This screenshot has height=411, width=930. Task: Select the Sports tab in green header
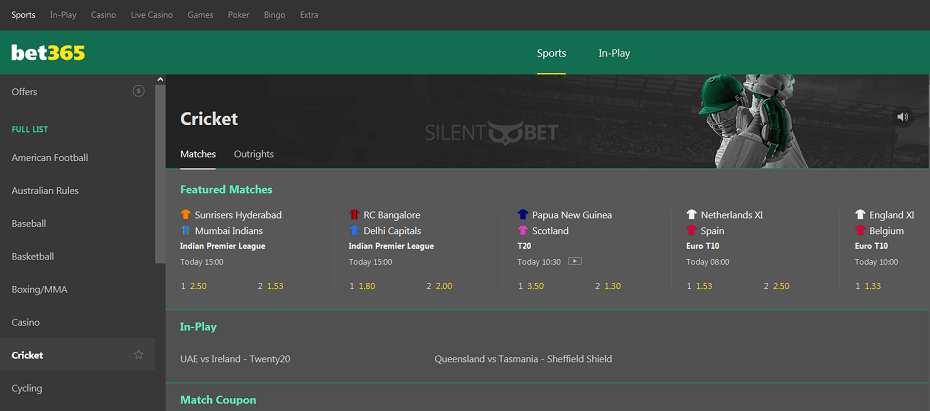[552, 53]
